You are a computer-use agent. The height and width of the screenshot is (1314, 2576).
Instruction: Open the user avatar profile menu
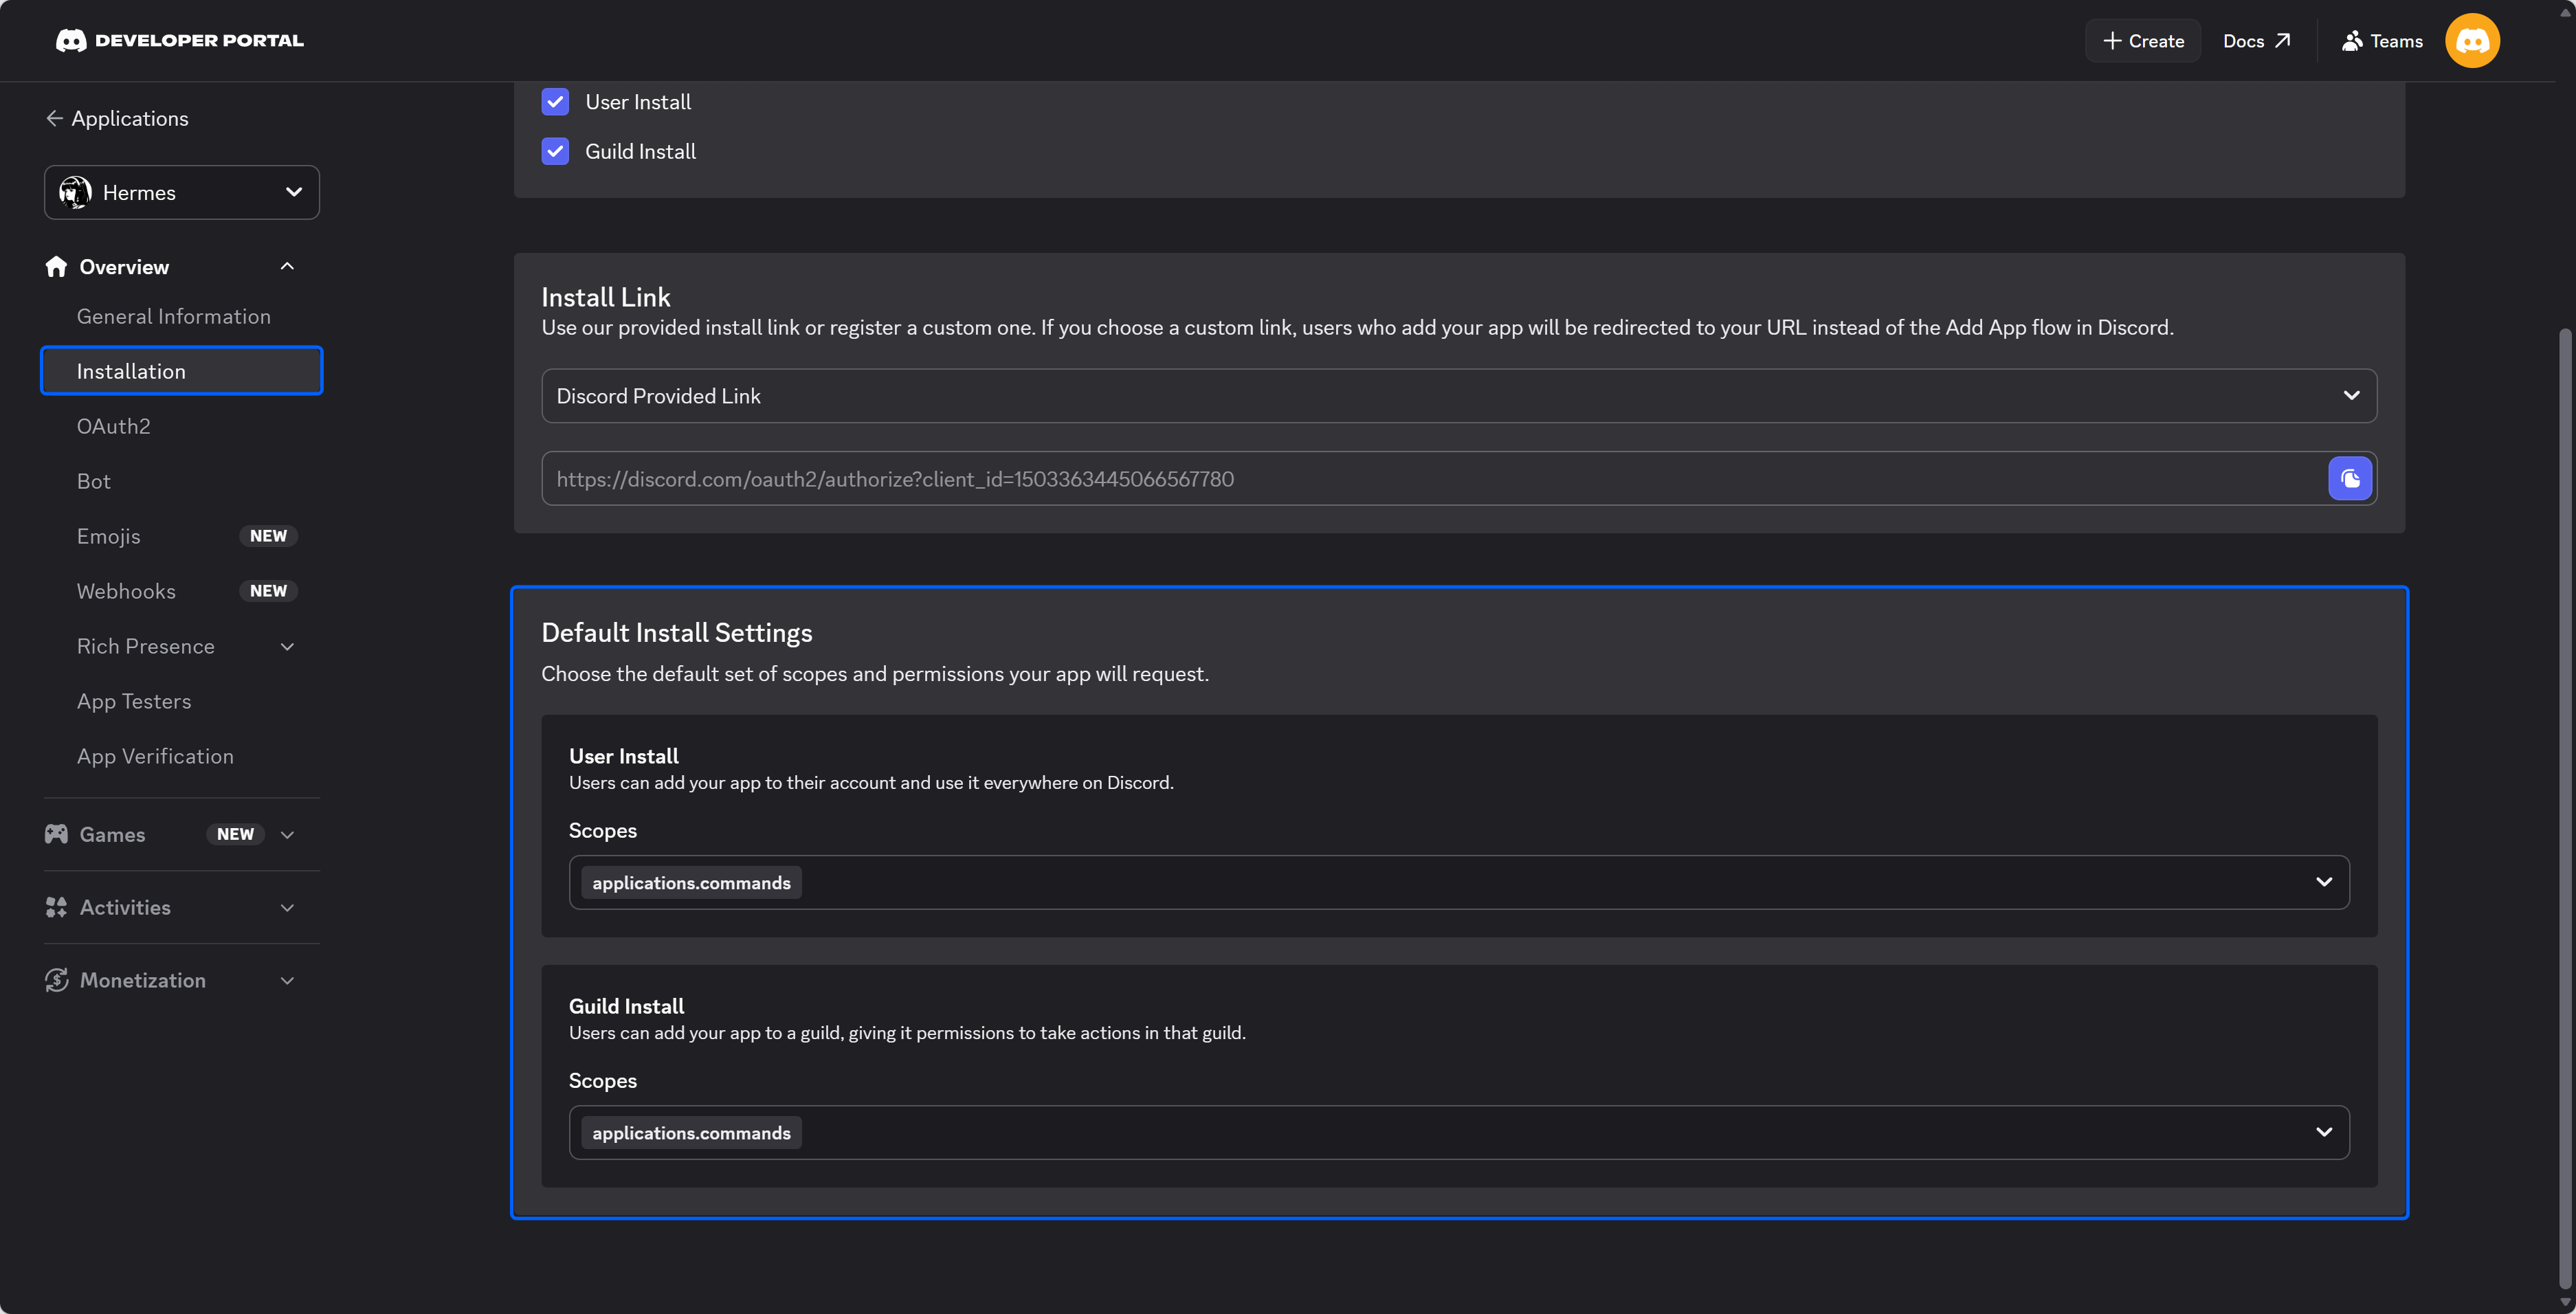click(x=2472, y=41)
